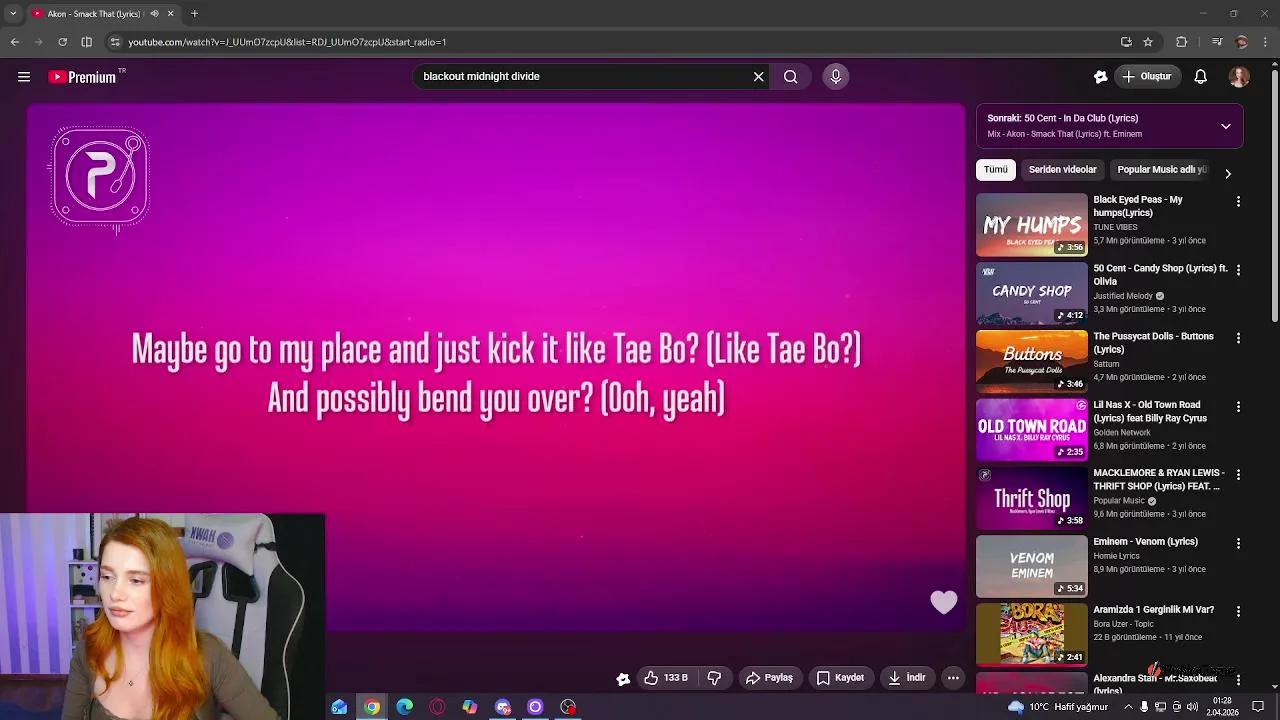The image size is (1280, 720).
Task: Open the Venom Eminem thumbnail
Action: click(1031, 566)
